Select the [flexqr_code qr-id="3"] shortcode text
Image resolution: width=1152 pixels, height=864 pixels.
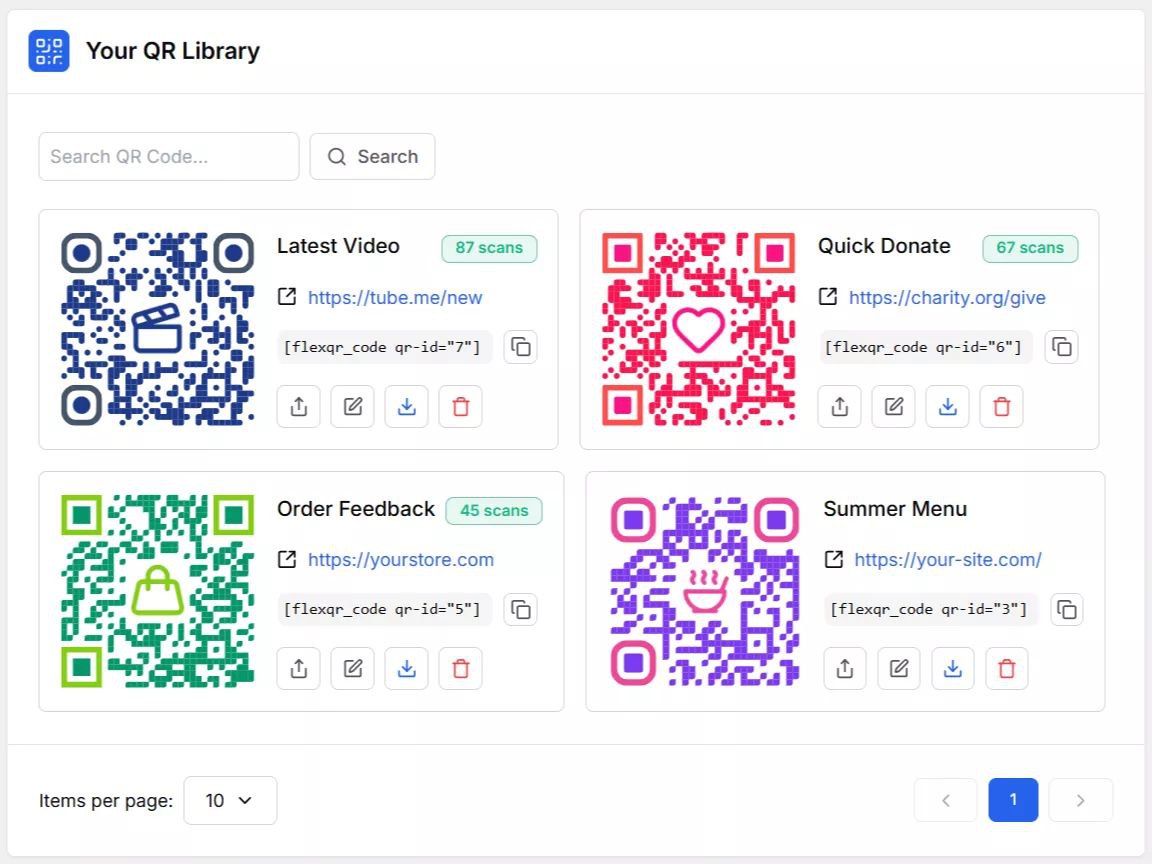(931, 609)
